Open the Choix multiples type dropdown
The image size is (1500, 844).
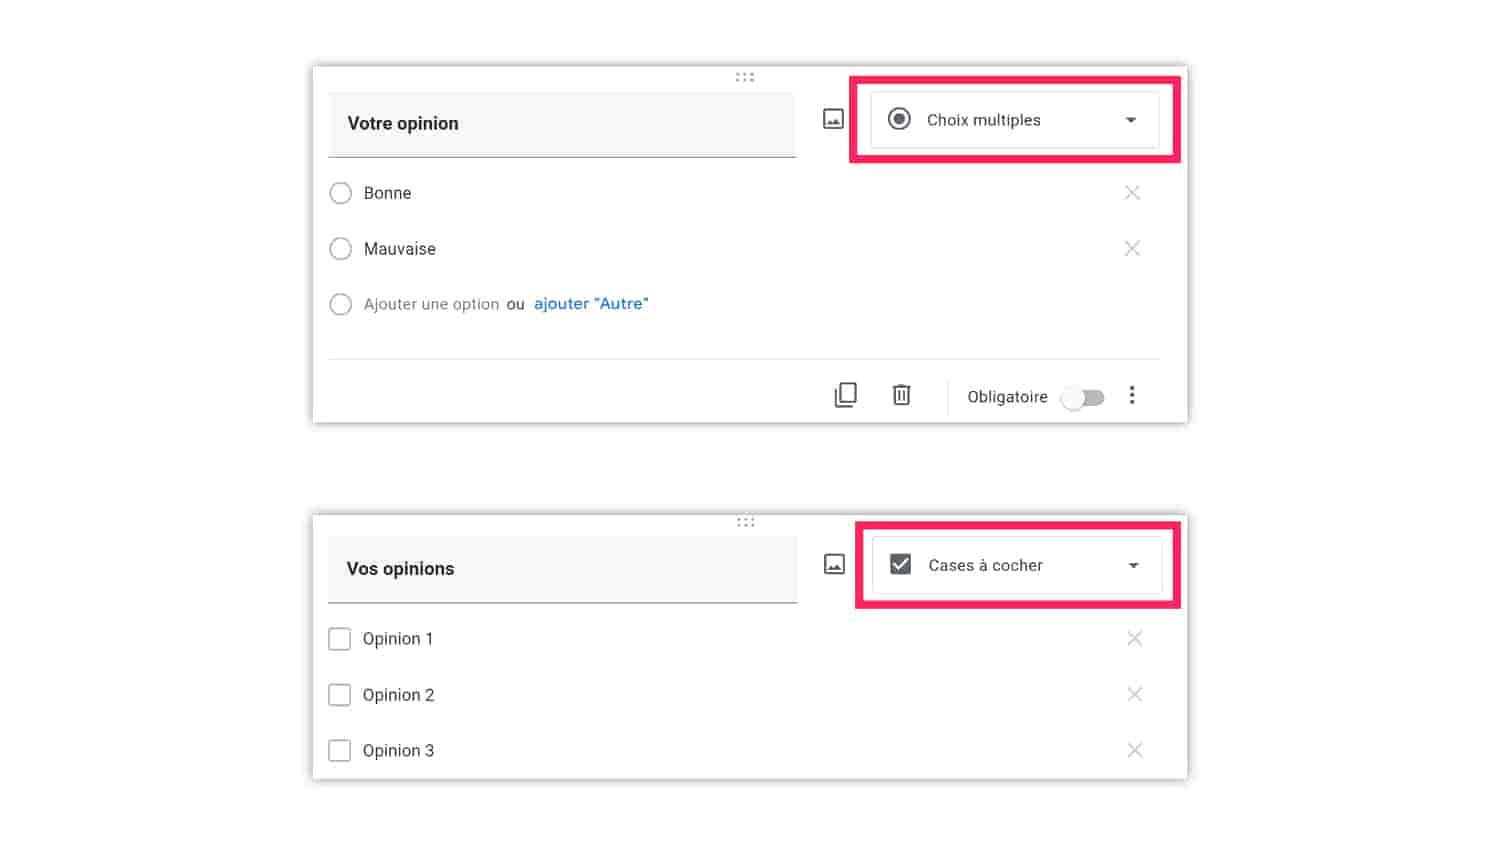click(x=1015, y=120)
